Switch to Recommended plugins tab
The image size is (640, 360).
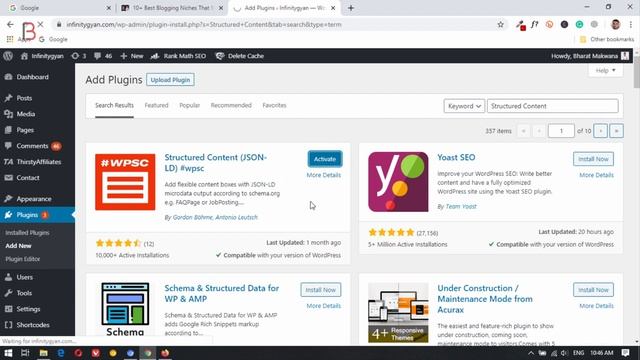[x=231, y=105]
